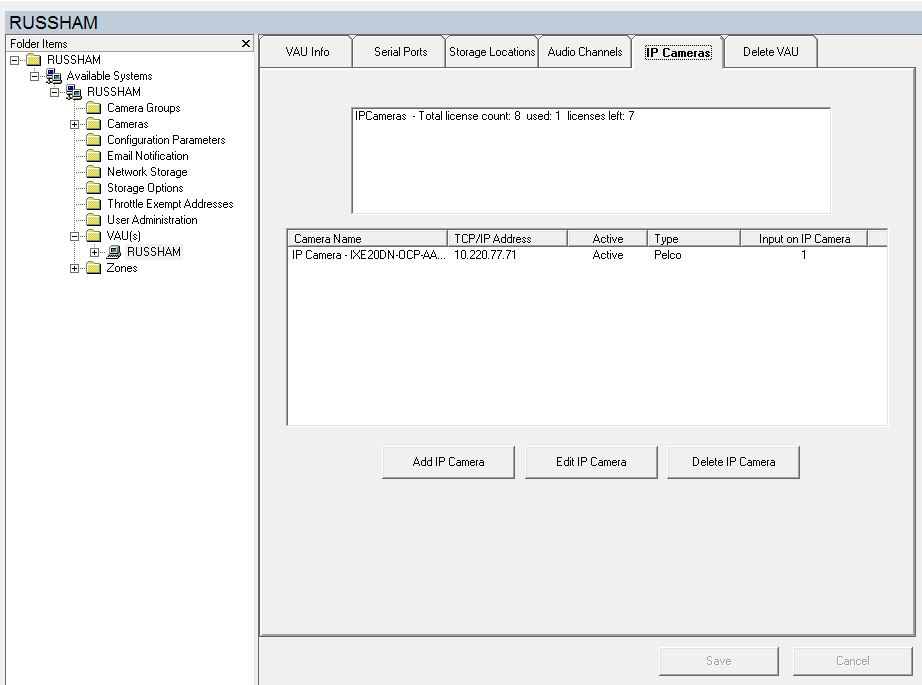This screenshot has width=922, height=685.
Task: Open the Throttle Exempt Addresses folder icon
Action: [x=93, y=203]
